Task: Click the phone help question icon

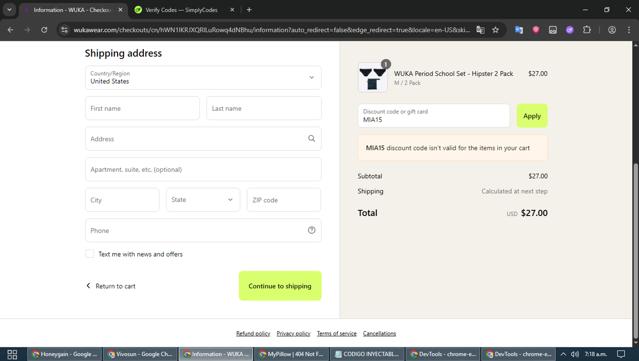Action: coord(311,230)
